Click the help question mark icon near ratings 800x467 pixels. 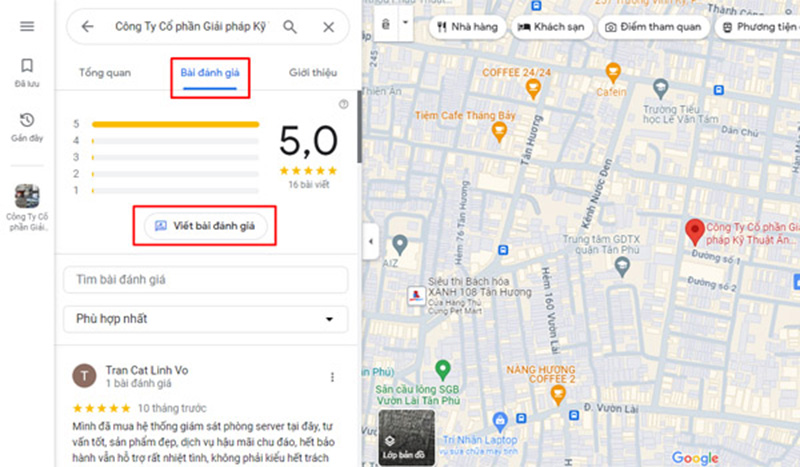(x=344, y=104)
